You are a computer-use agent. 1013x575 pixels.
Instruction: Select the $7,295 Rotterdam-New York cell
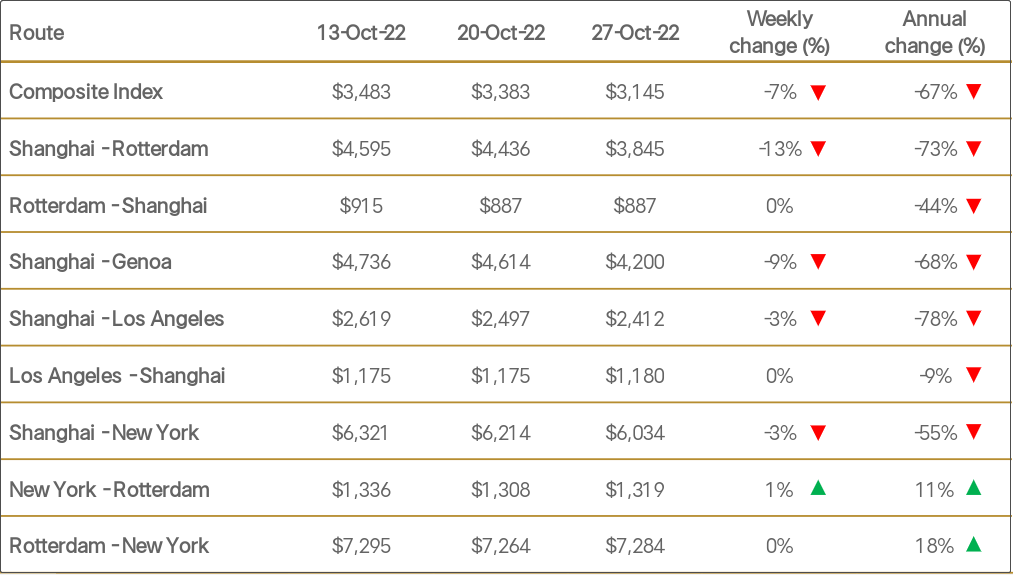tap(361, 546)
